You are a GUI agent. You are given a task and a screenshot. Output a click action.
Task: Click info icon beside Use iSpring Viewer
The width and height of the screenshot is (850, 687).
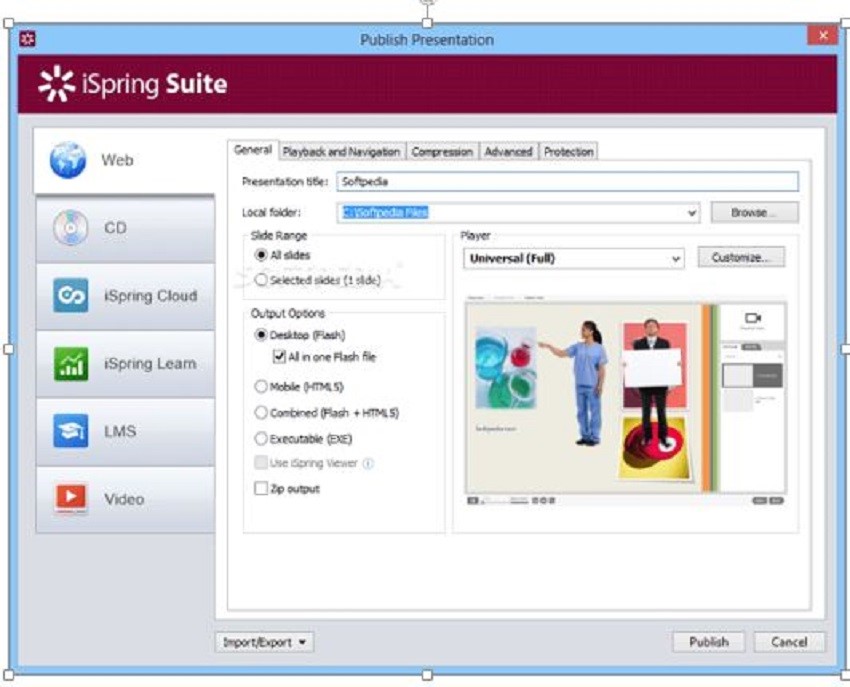click(368, 463)
